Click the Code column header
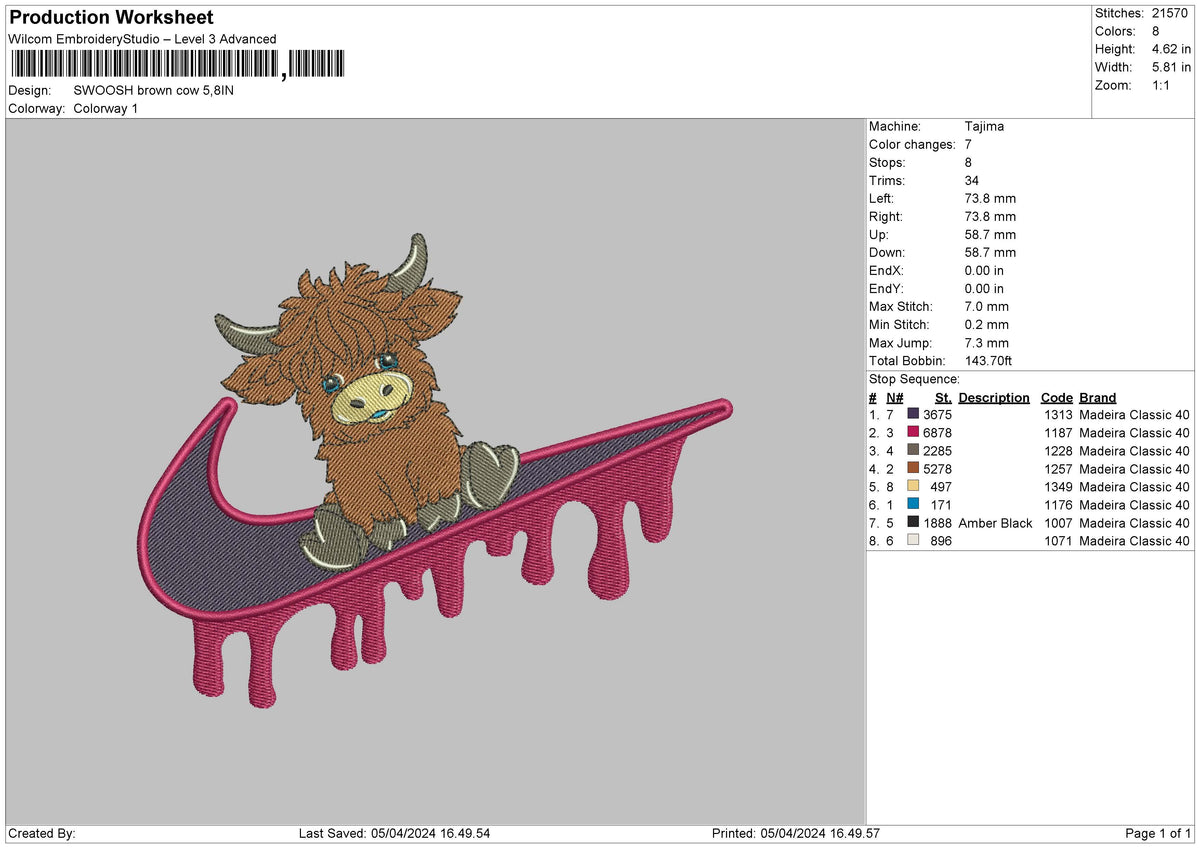 (1056, 398)
